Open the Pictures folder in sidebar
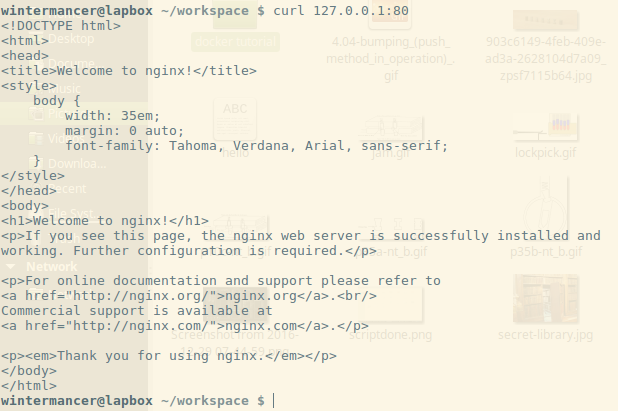This screenshot has height=411, width=618. (x=57, y=114)
